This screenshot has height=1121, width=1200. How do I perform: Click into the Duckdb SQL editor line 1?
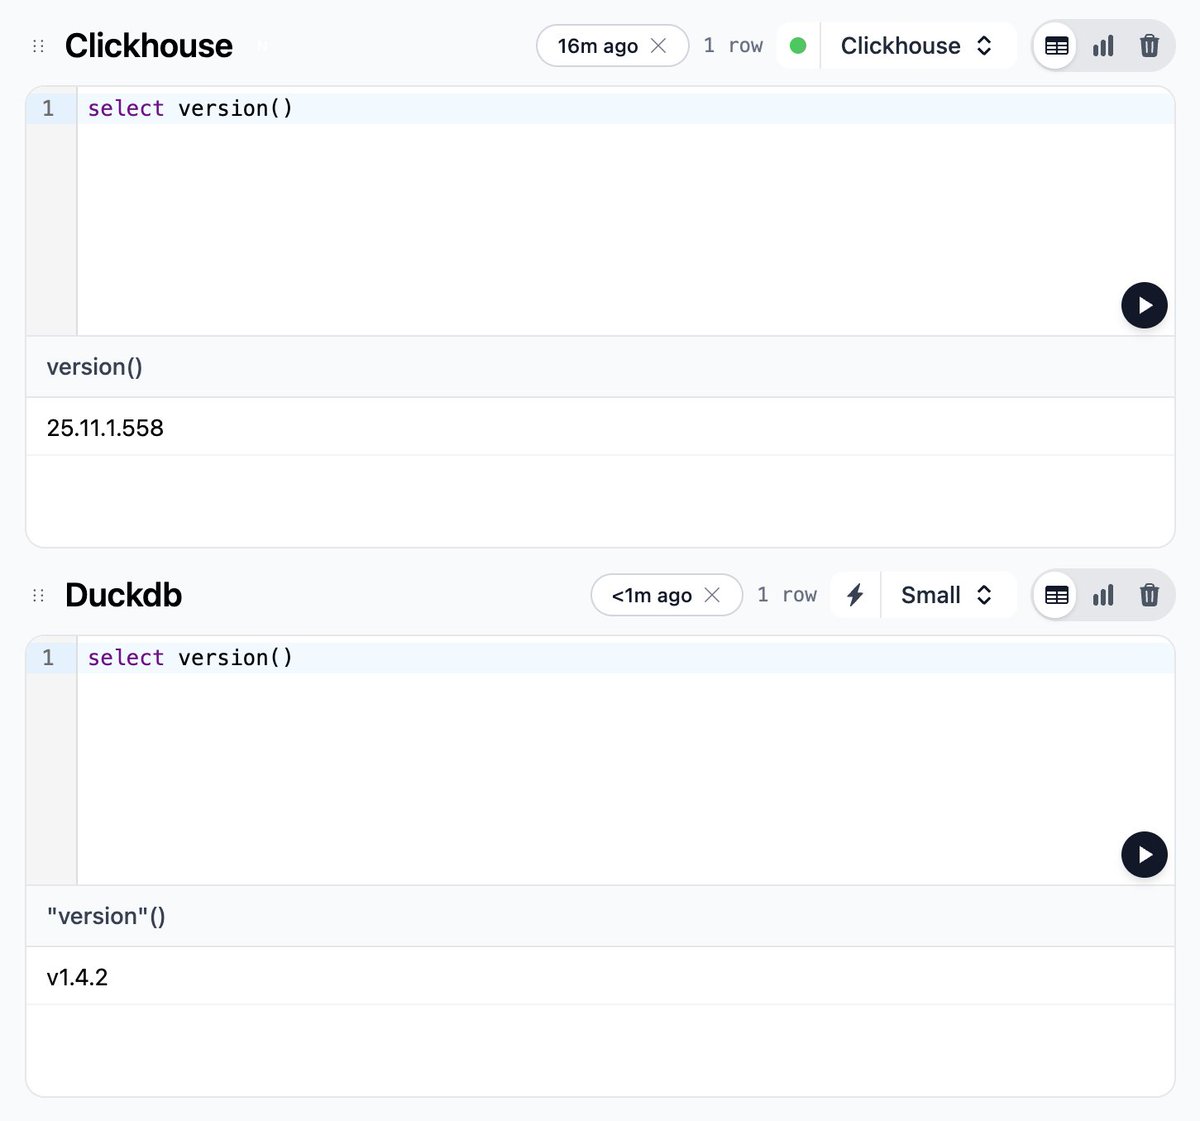625,657
